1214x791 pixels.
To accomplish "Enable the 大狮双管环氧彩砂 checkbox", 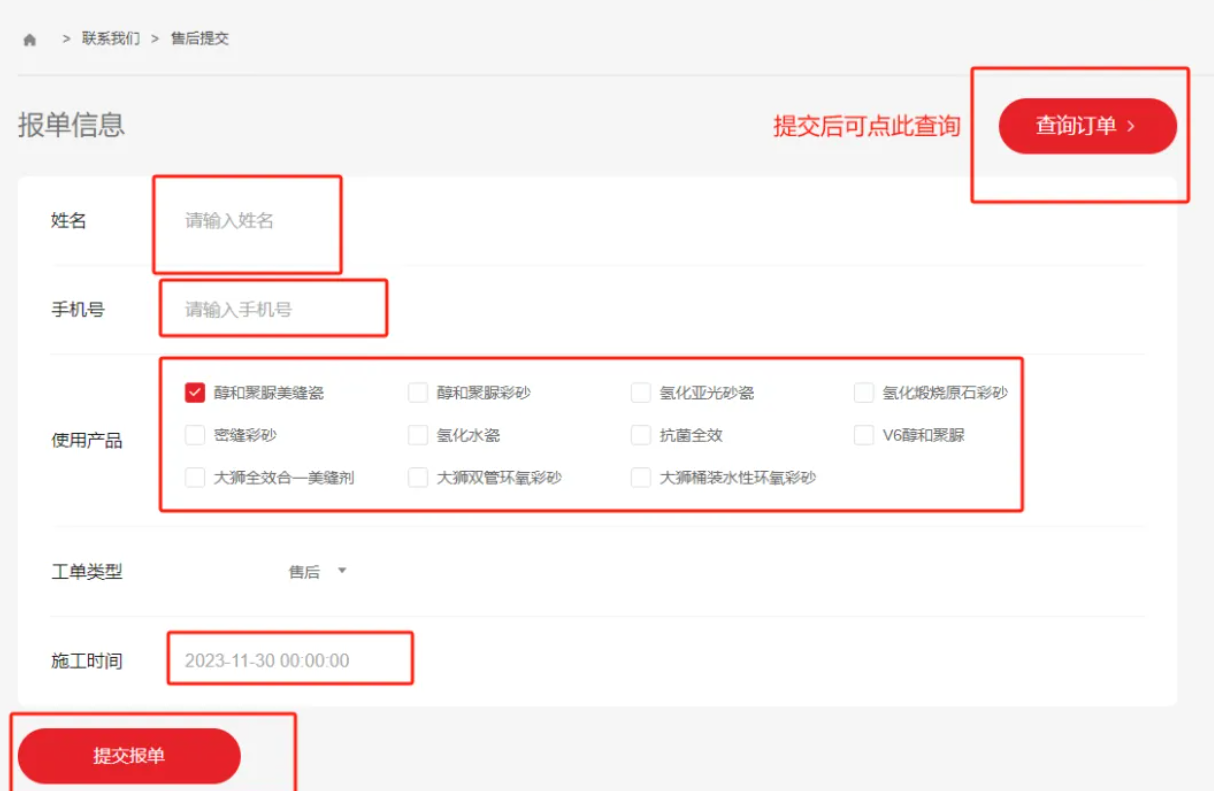I will click(418, 478).
